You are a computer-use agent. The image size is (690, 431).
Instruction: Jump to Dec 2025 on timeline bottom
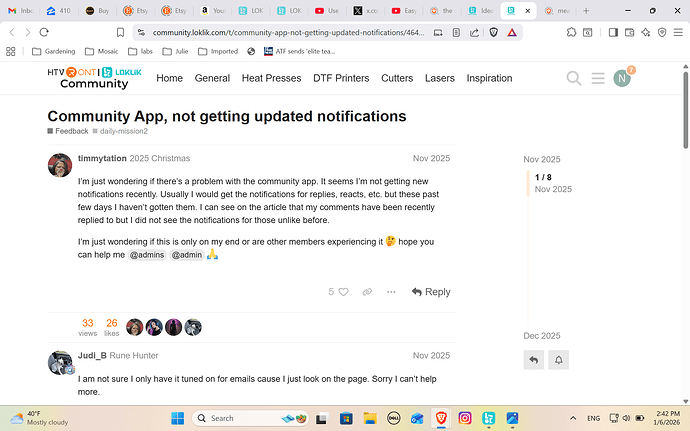point(542,336)
